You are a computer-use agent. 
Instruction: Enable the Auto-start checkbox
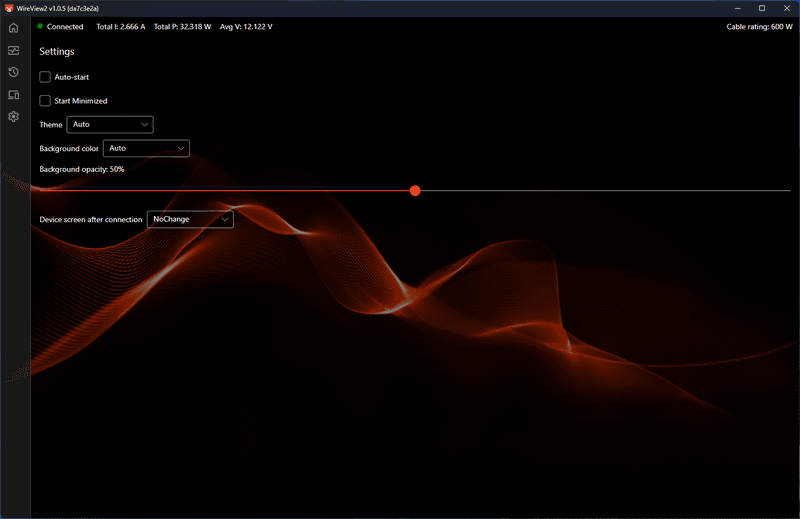[x=45, y=77]
